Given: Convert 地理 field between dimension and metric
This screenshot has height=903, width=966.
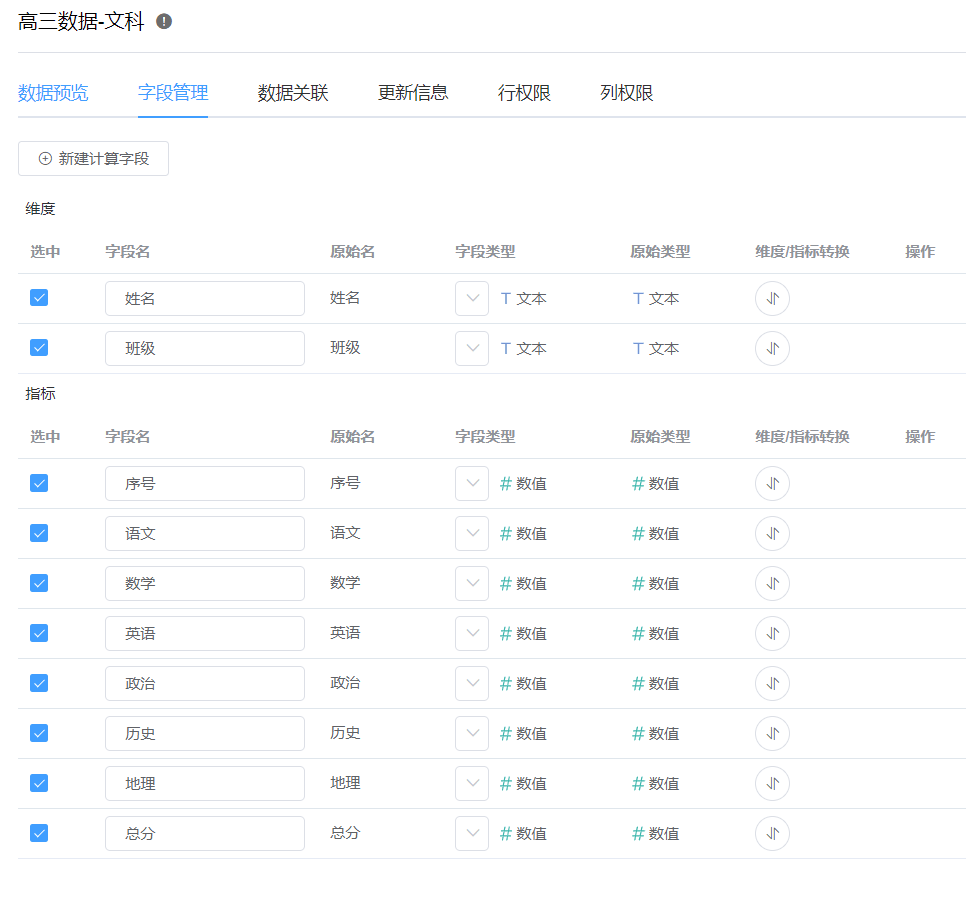Looking at the screenshot, I should coord(772,784).
